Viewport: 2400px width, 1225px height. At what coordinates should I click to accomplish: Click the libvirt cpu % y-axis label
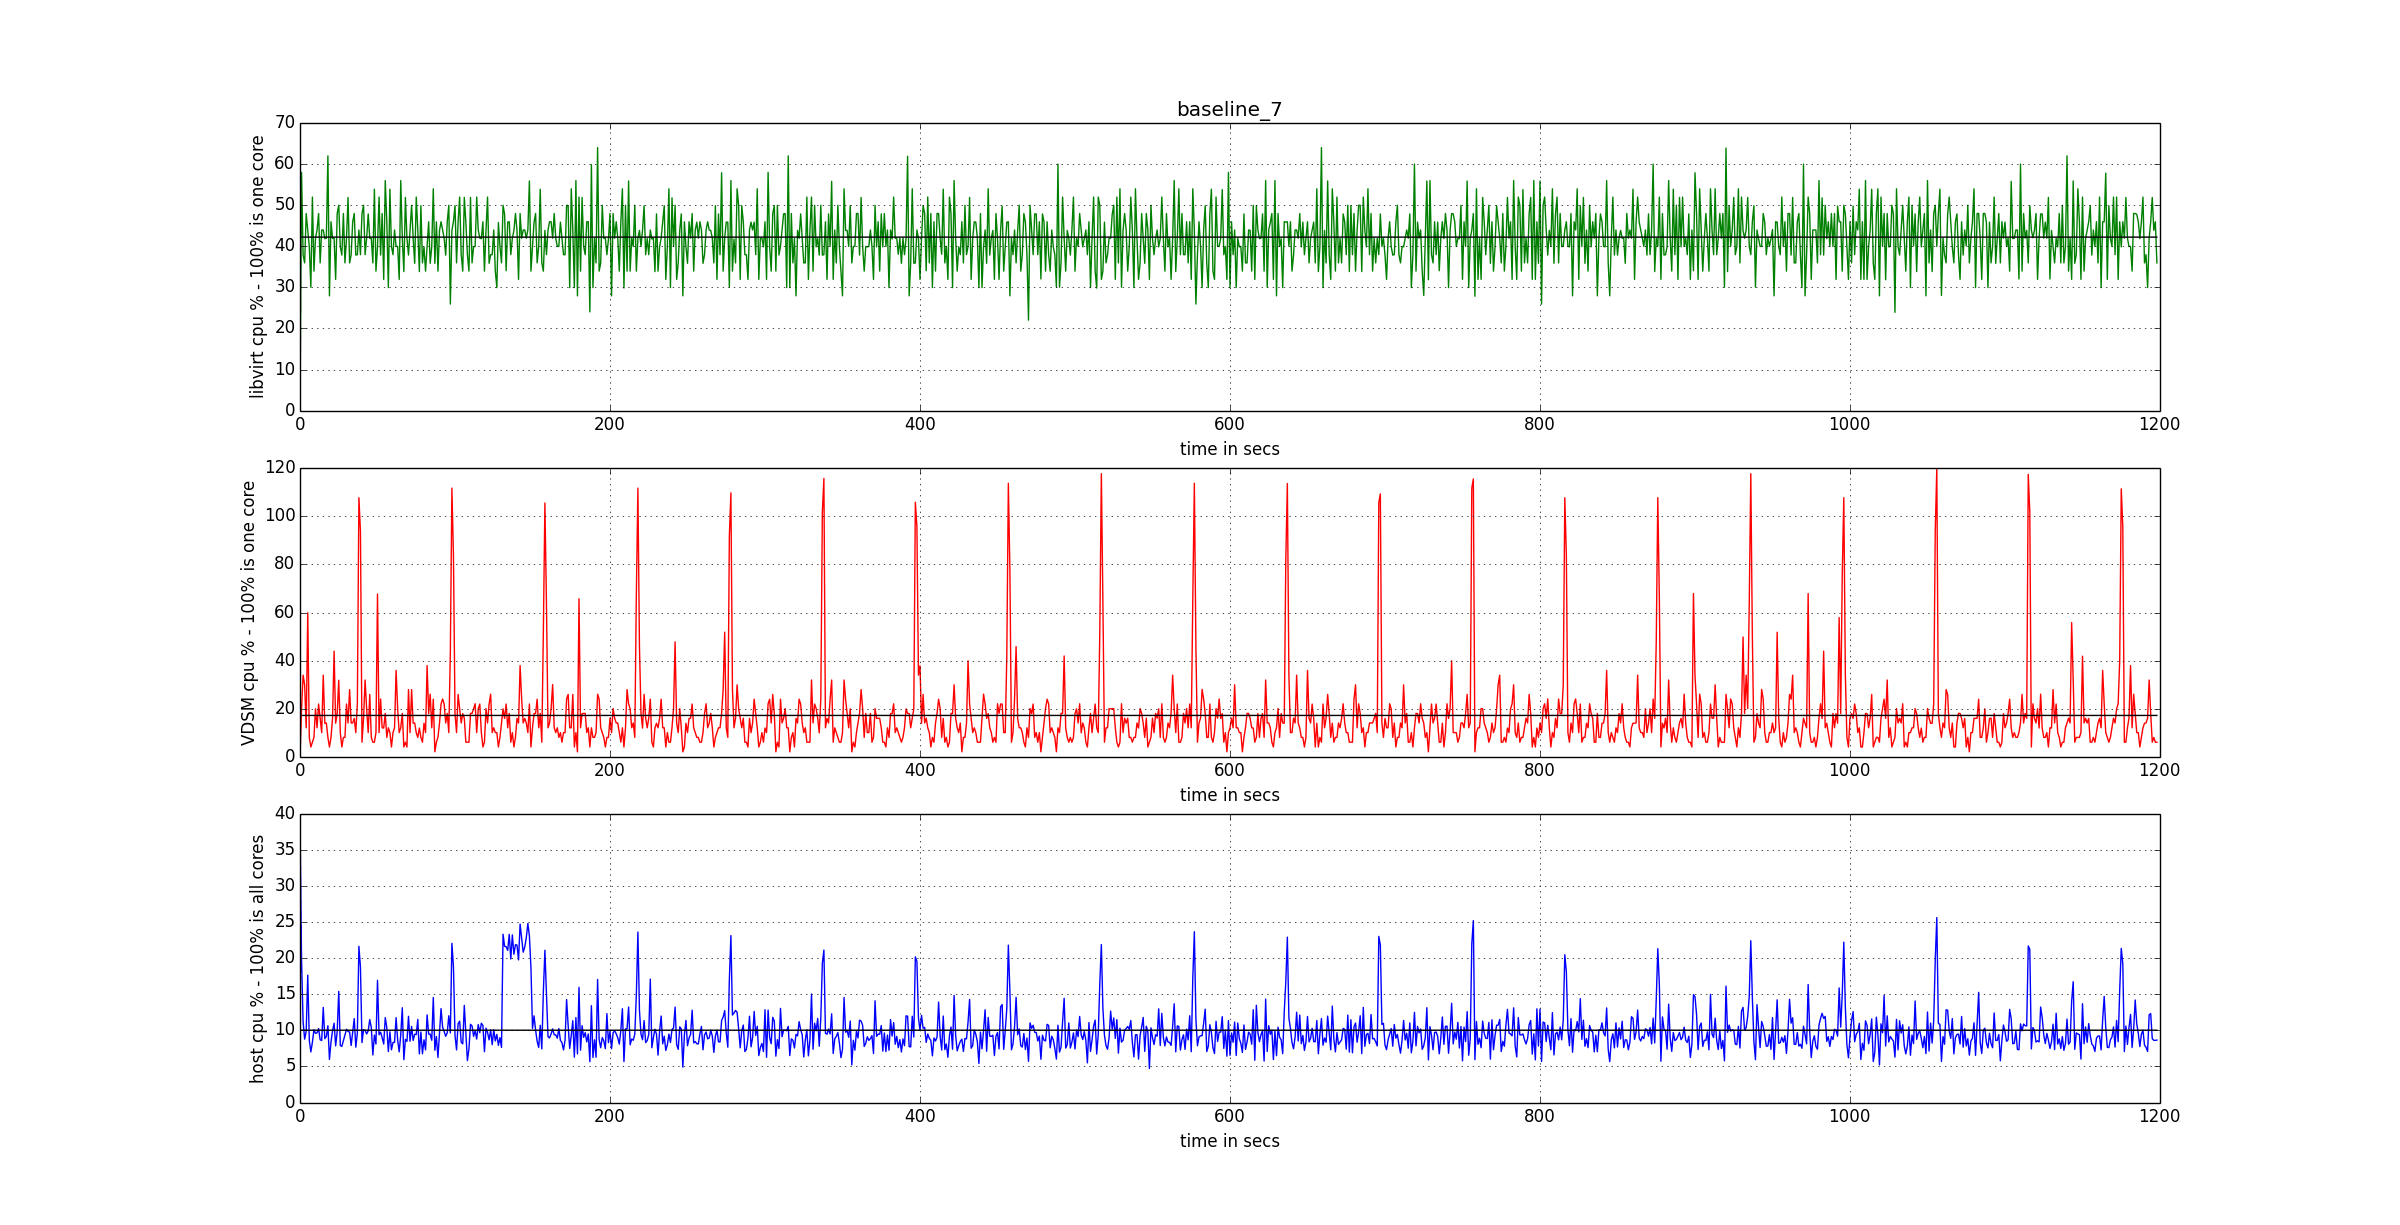(257, 267)
